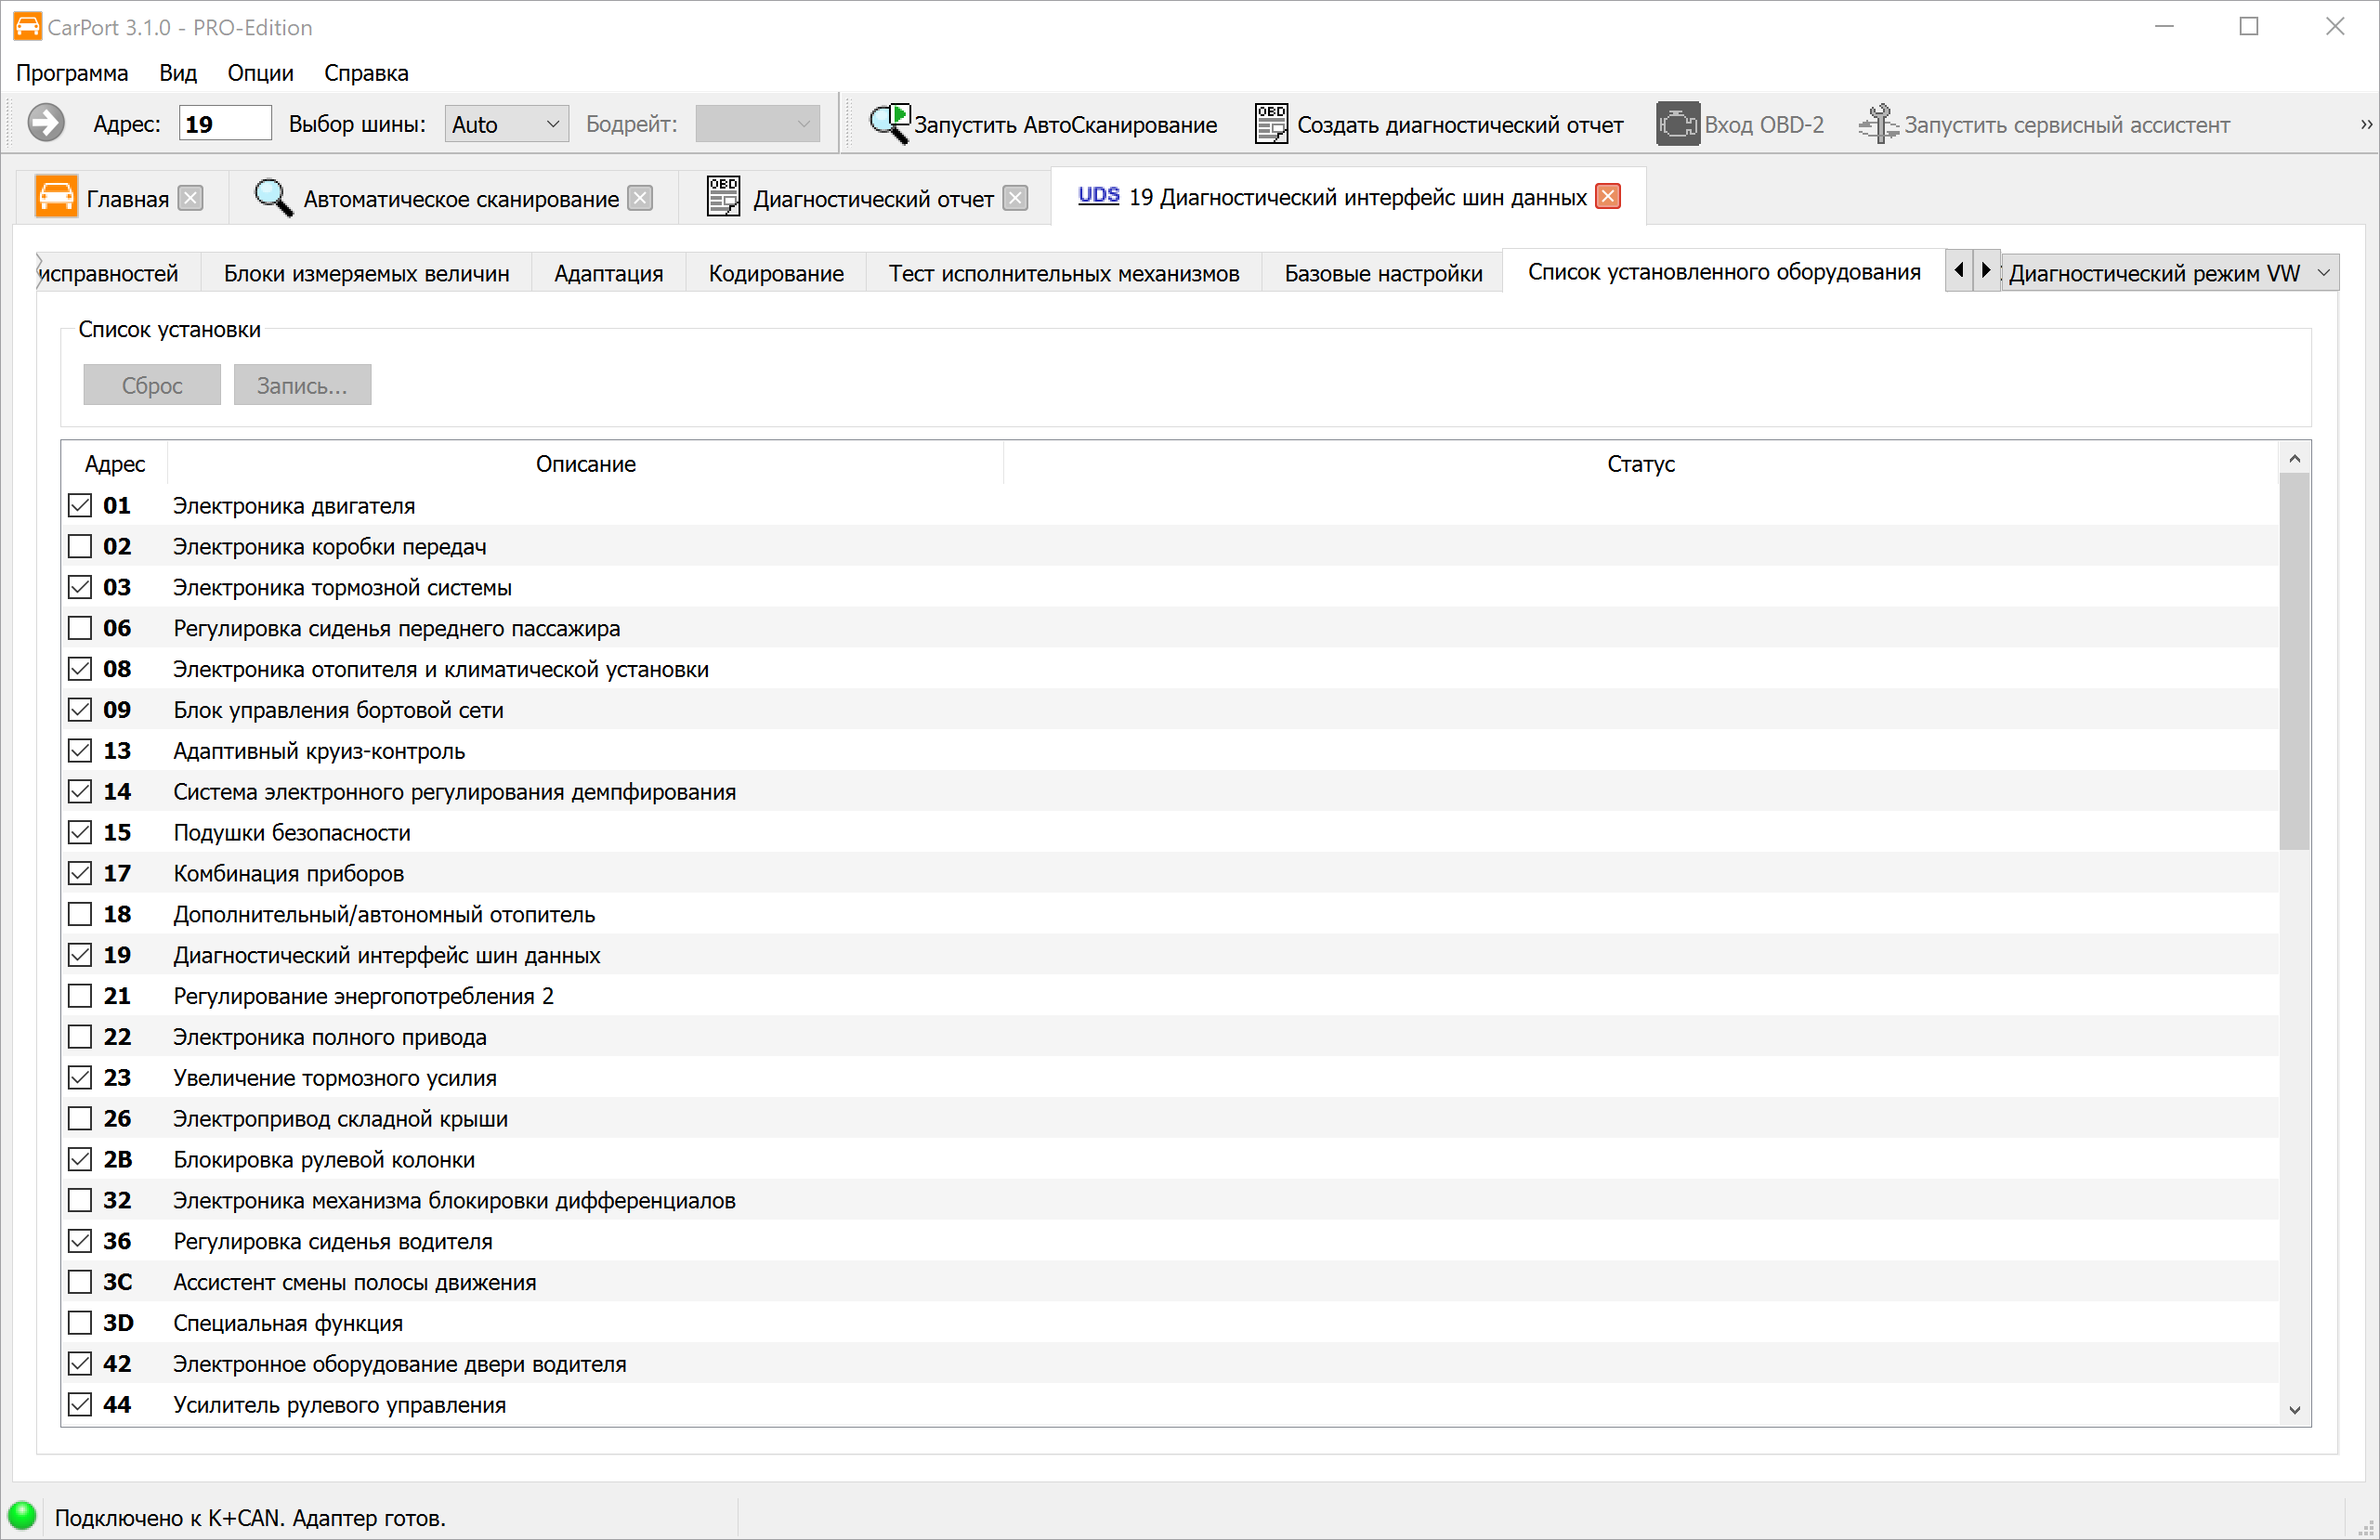Viewport: 2380px width, 1540px height.
Task: Open the Выбор шины Auto dropdown
Action: 506,124
